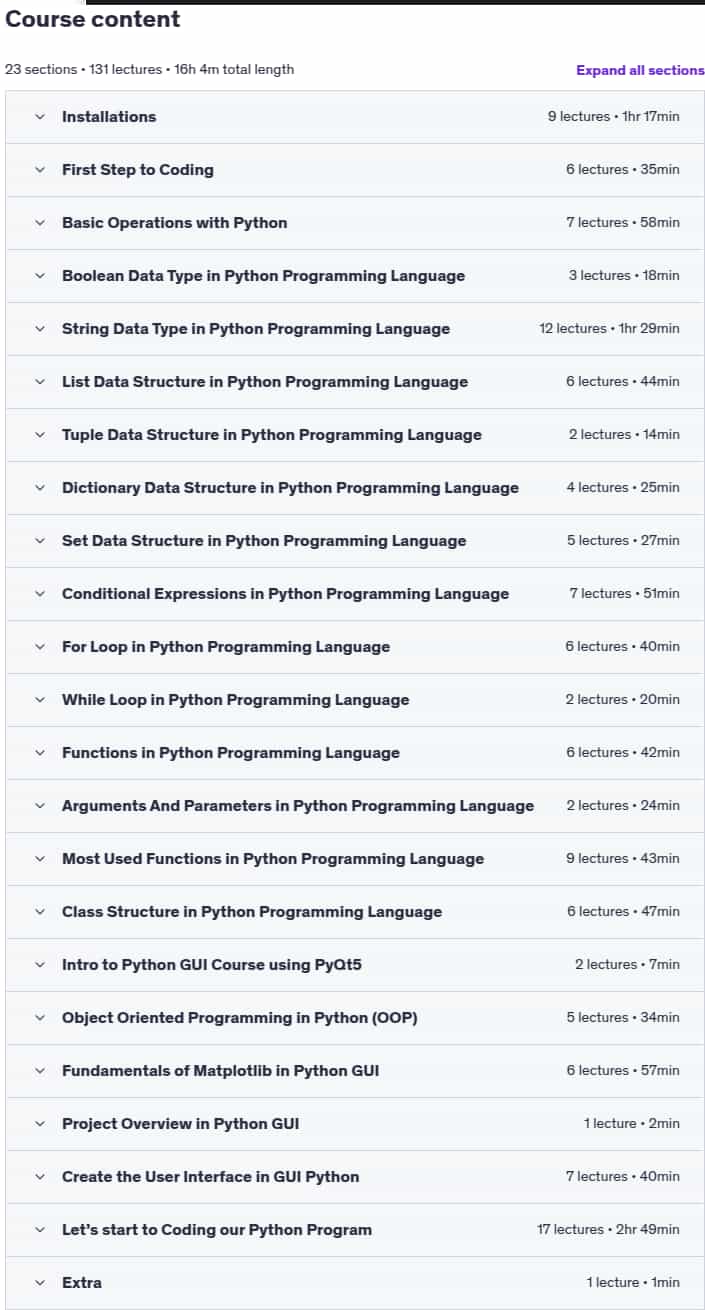The image size is (705, 1310).
Task: Click '7 lectures • 58min' duration
Action: (x=622, y=223)
